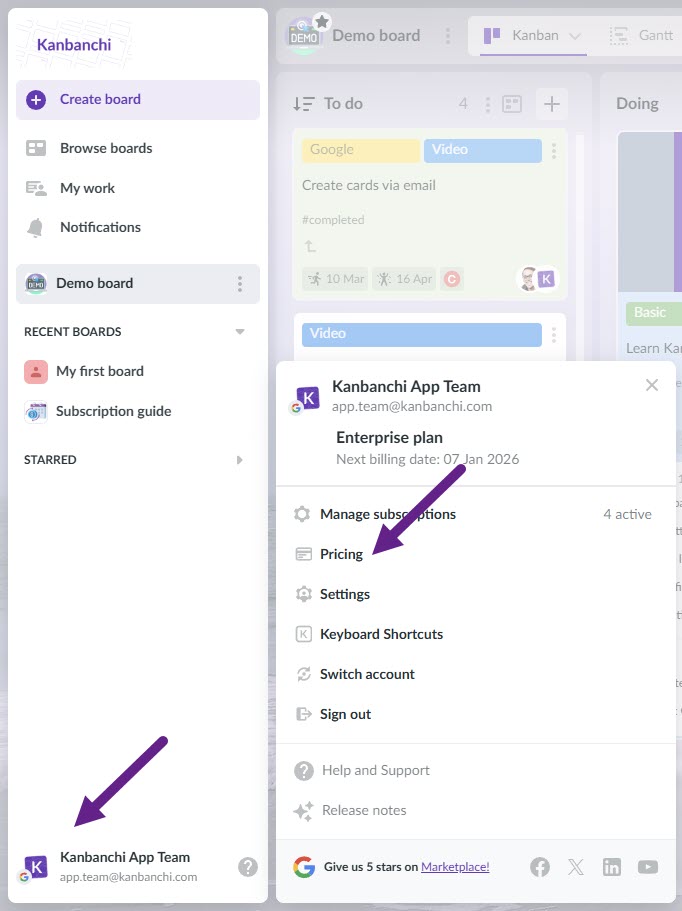682x911 pixels.
Task: Open the Facebook page icon
Action: click(540, 867)
